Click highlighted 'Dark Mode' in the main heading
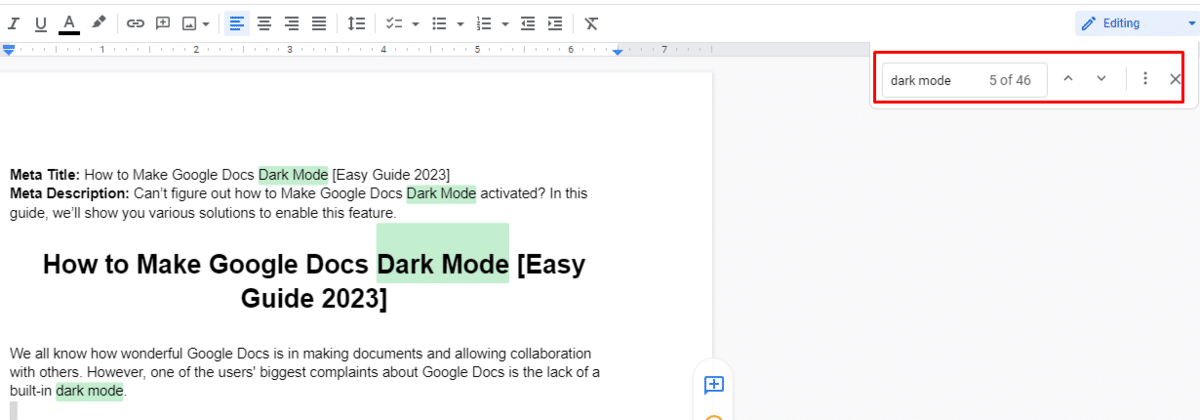 pos(443,265)
